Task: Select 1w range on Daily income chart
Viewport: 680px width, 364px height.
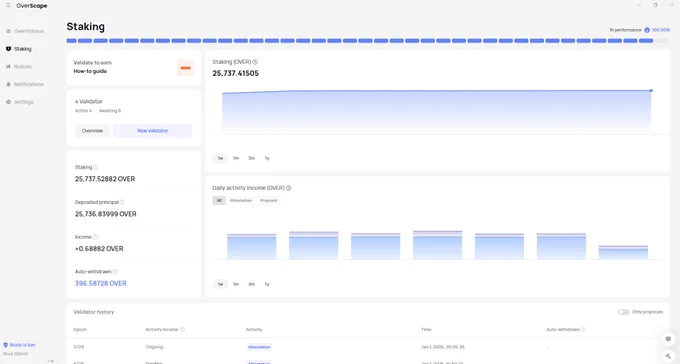Action: pyautogui.click(x=220, y=284)
